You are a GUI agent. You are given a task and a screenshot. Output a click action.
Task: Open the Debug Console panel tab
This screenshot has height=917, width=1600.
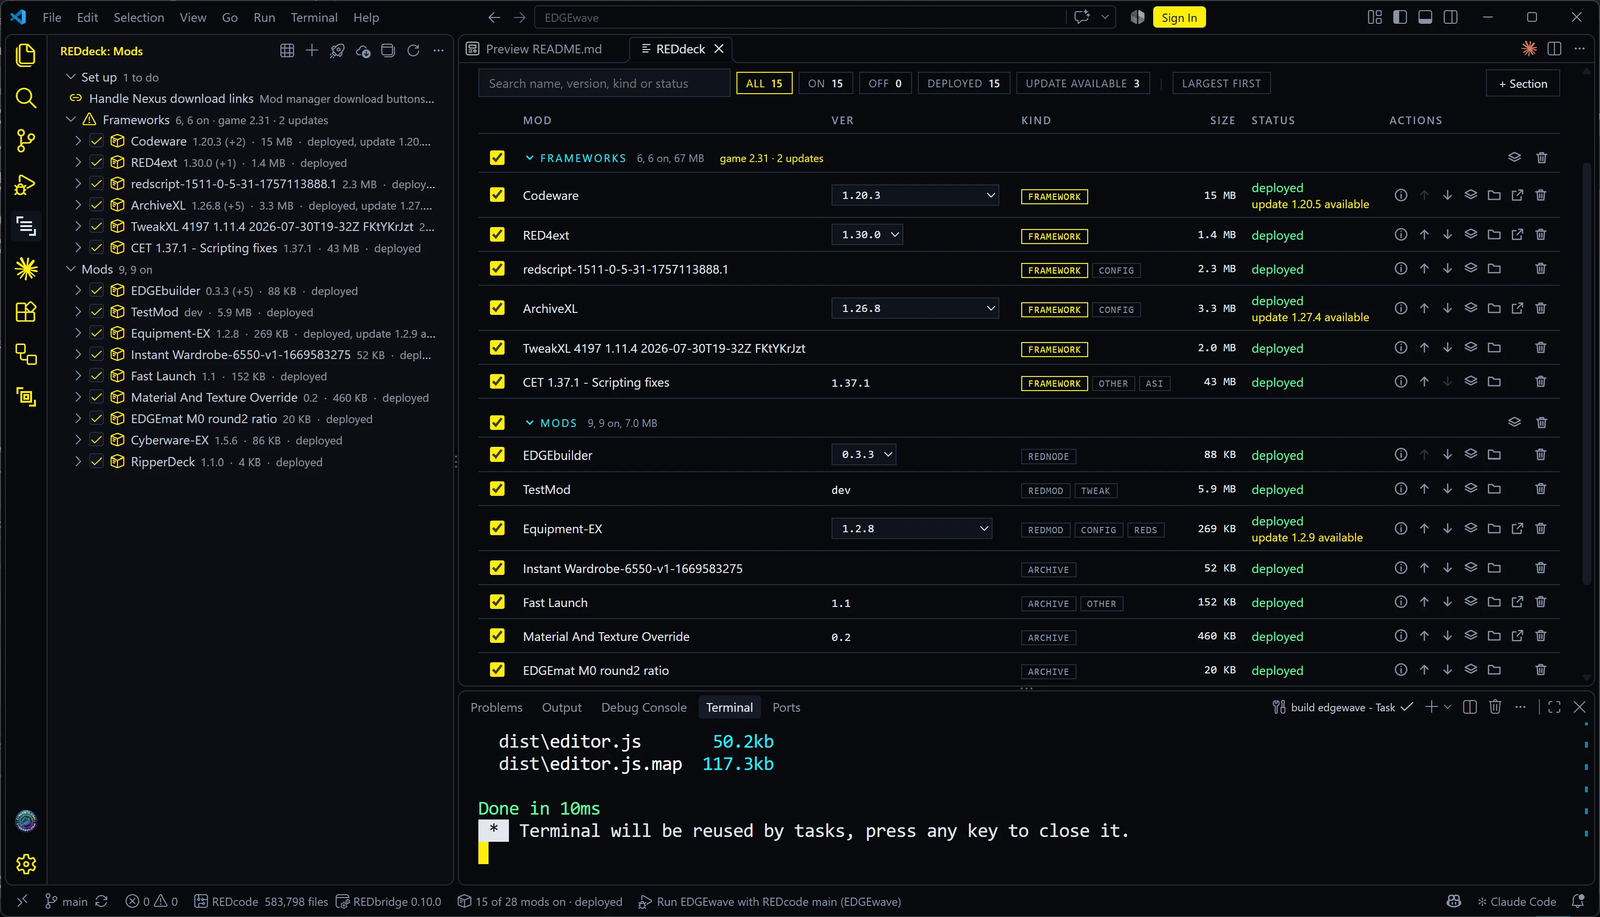[x=643, y=707]
